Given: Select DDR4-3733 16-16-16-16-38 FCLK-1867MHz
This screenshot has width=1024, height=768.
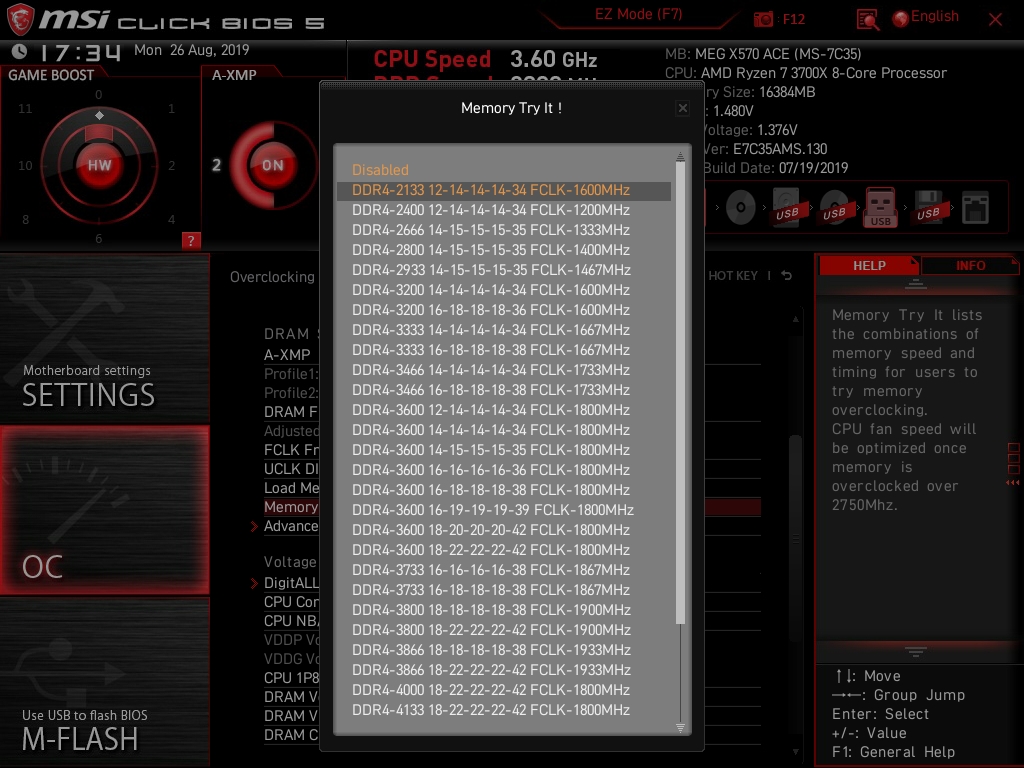Looking at the screenshot, I should [x=504, y=570].
